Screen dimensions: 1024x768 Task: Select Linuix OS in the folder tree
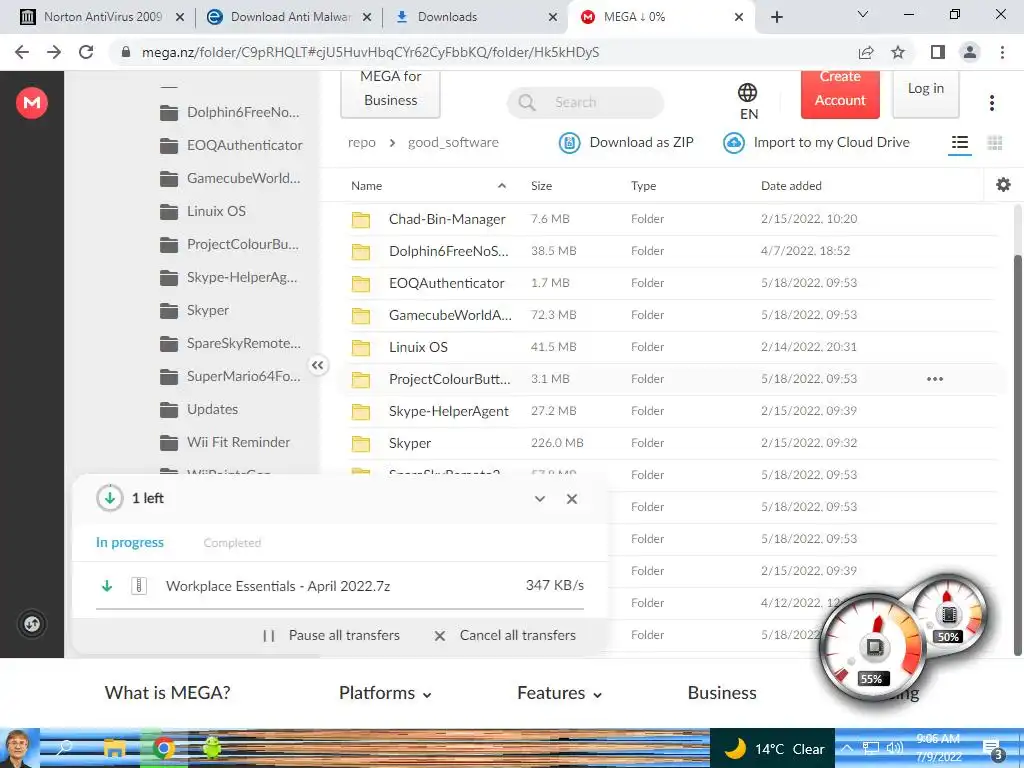tap(203, 212)
